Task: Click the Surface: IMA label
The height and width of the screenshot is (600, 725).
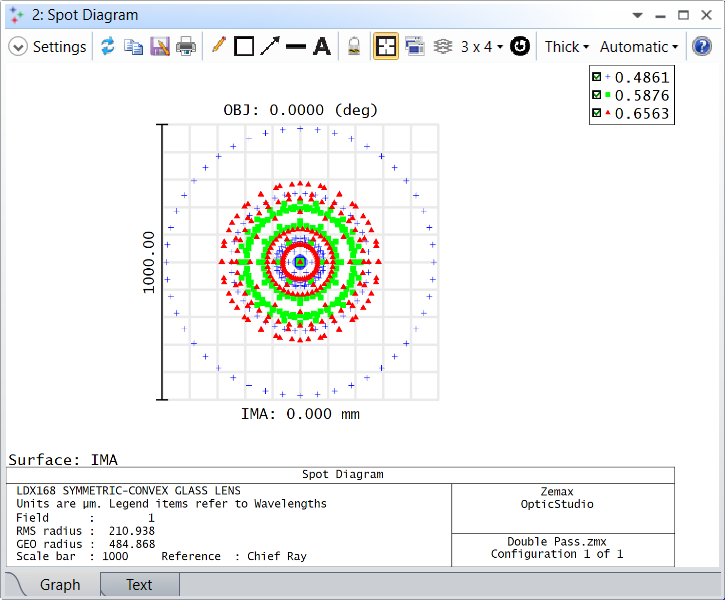Action: [x=63, y=459]
